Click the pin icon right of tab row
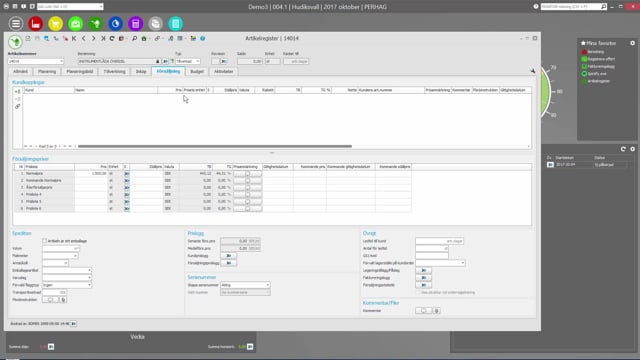Image resolution: width=640 pixels, height=360 pixels. point(533,71)
